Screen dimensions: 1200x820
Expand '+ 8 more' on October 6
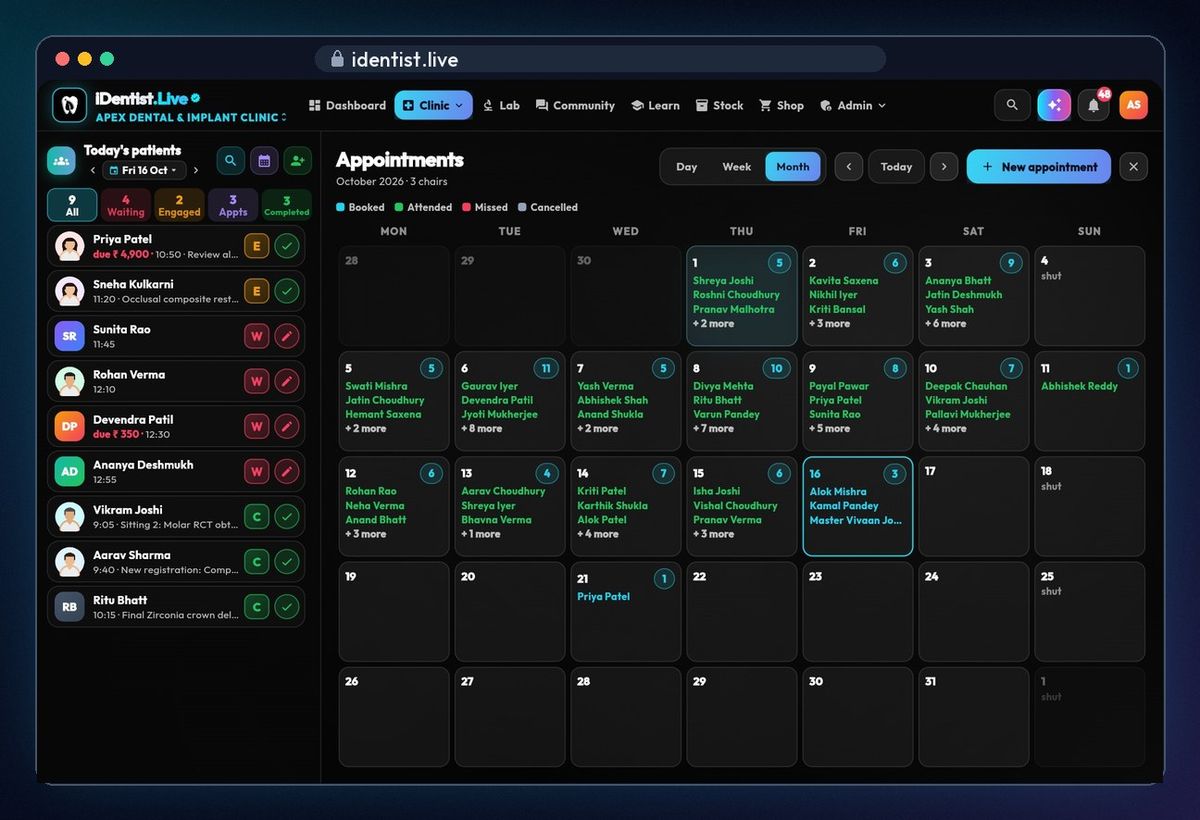coord(482,429)
